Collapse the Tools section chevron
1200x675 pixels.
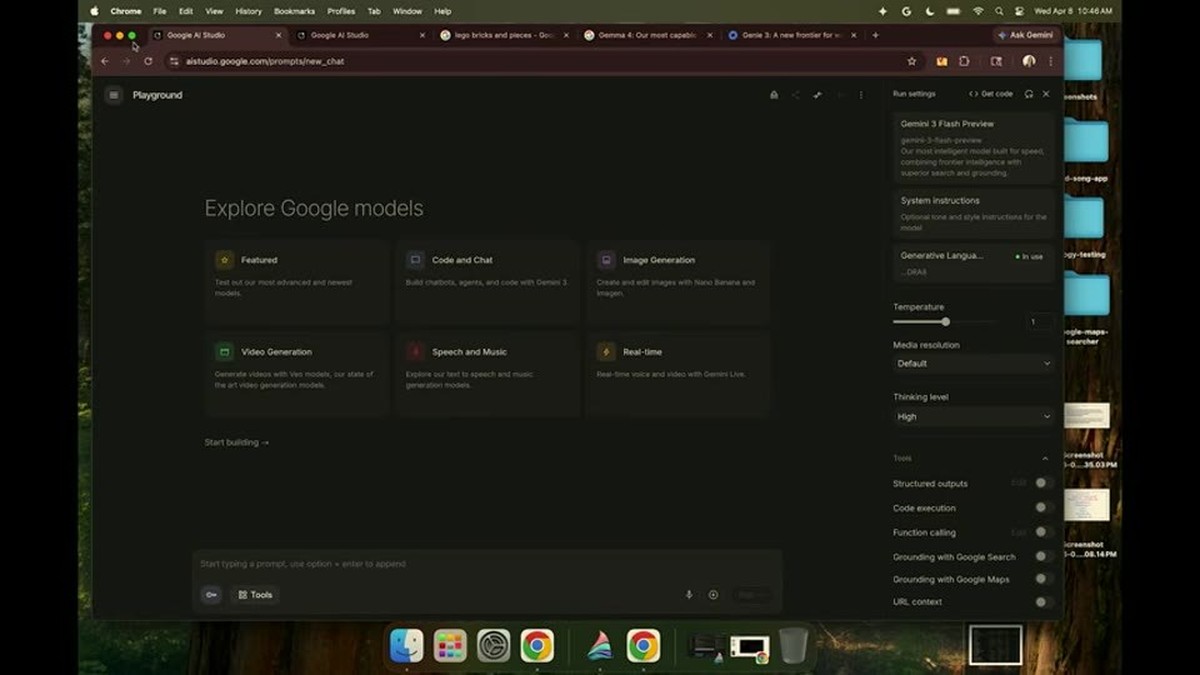1045,459
